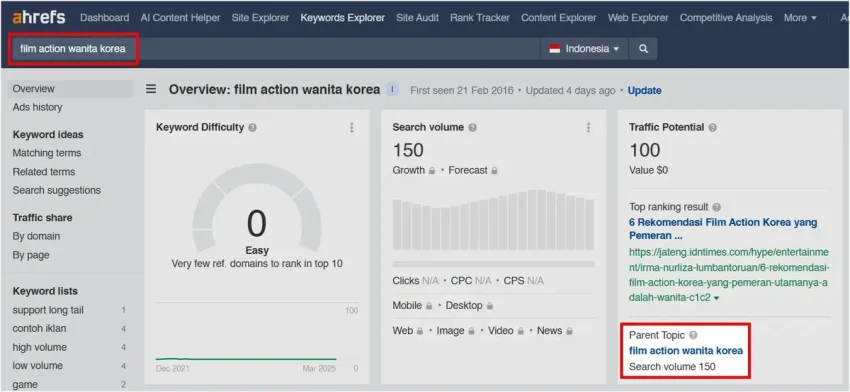Go to Site Explorer
Viewport: 850px width, 392px height.
pyautogui.click(x=260, y=18)
